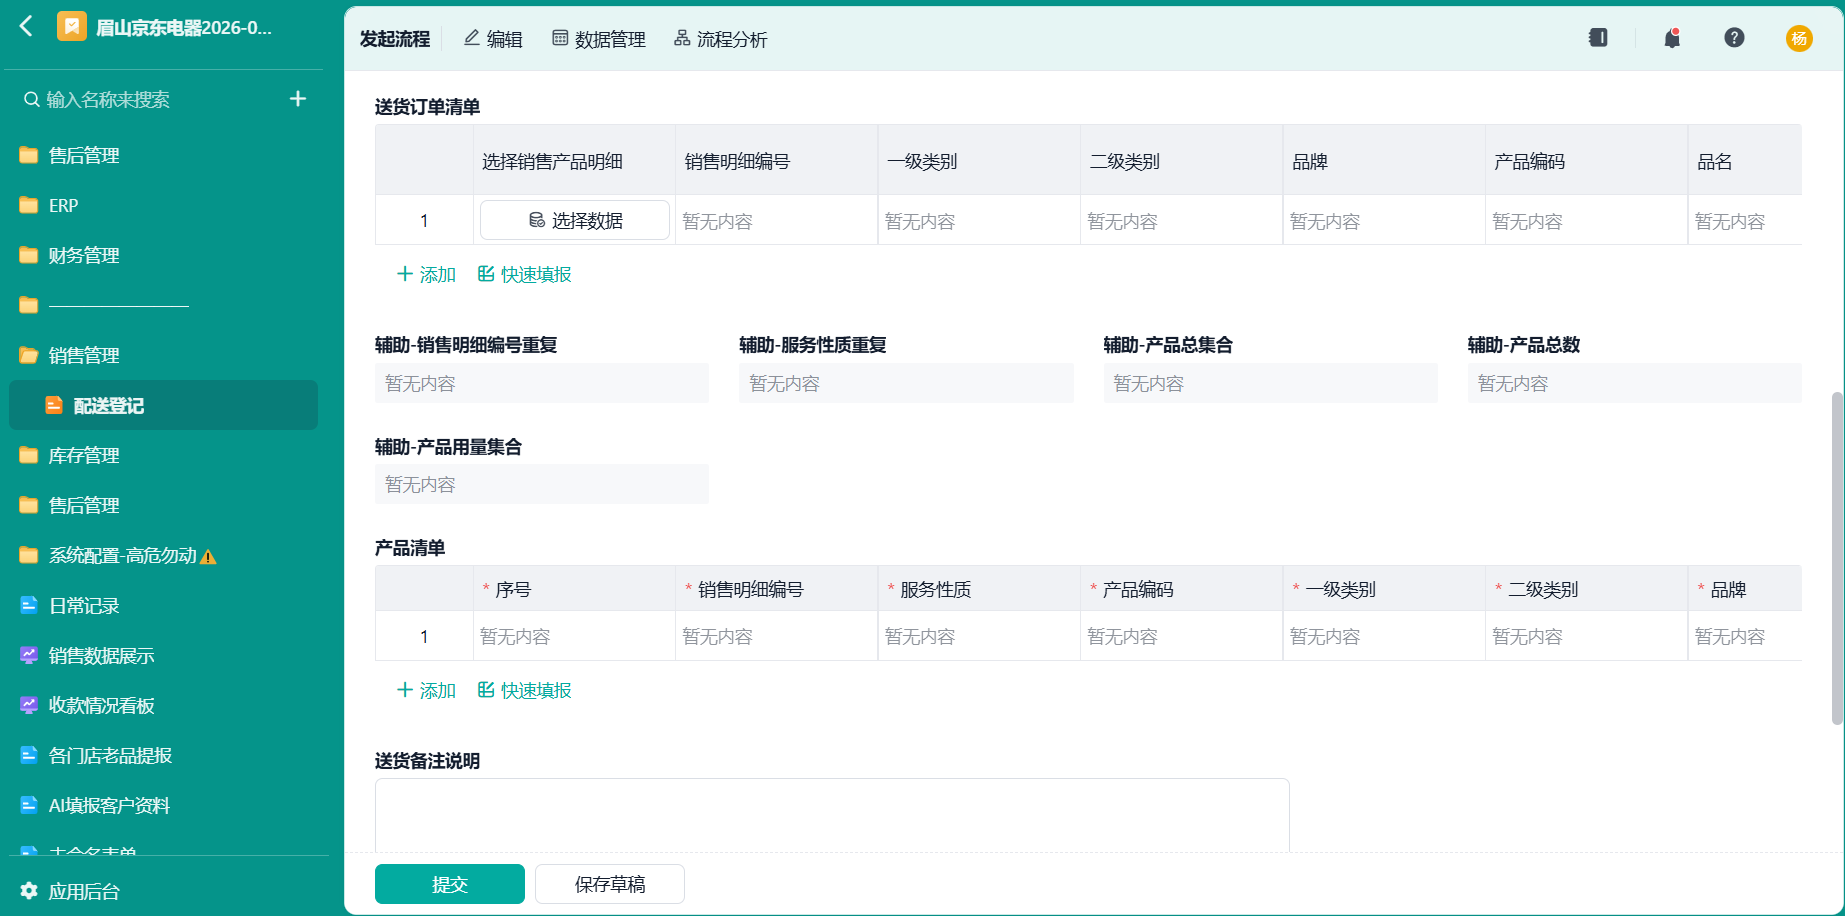This screenshot has height=916, width=1845.
Task: Click 添加 under 产品清单
Action: tap(427, 690)
